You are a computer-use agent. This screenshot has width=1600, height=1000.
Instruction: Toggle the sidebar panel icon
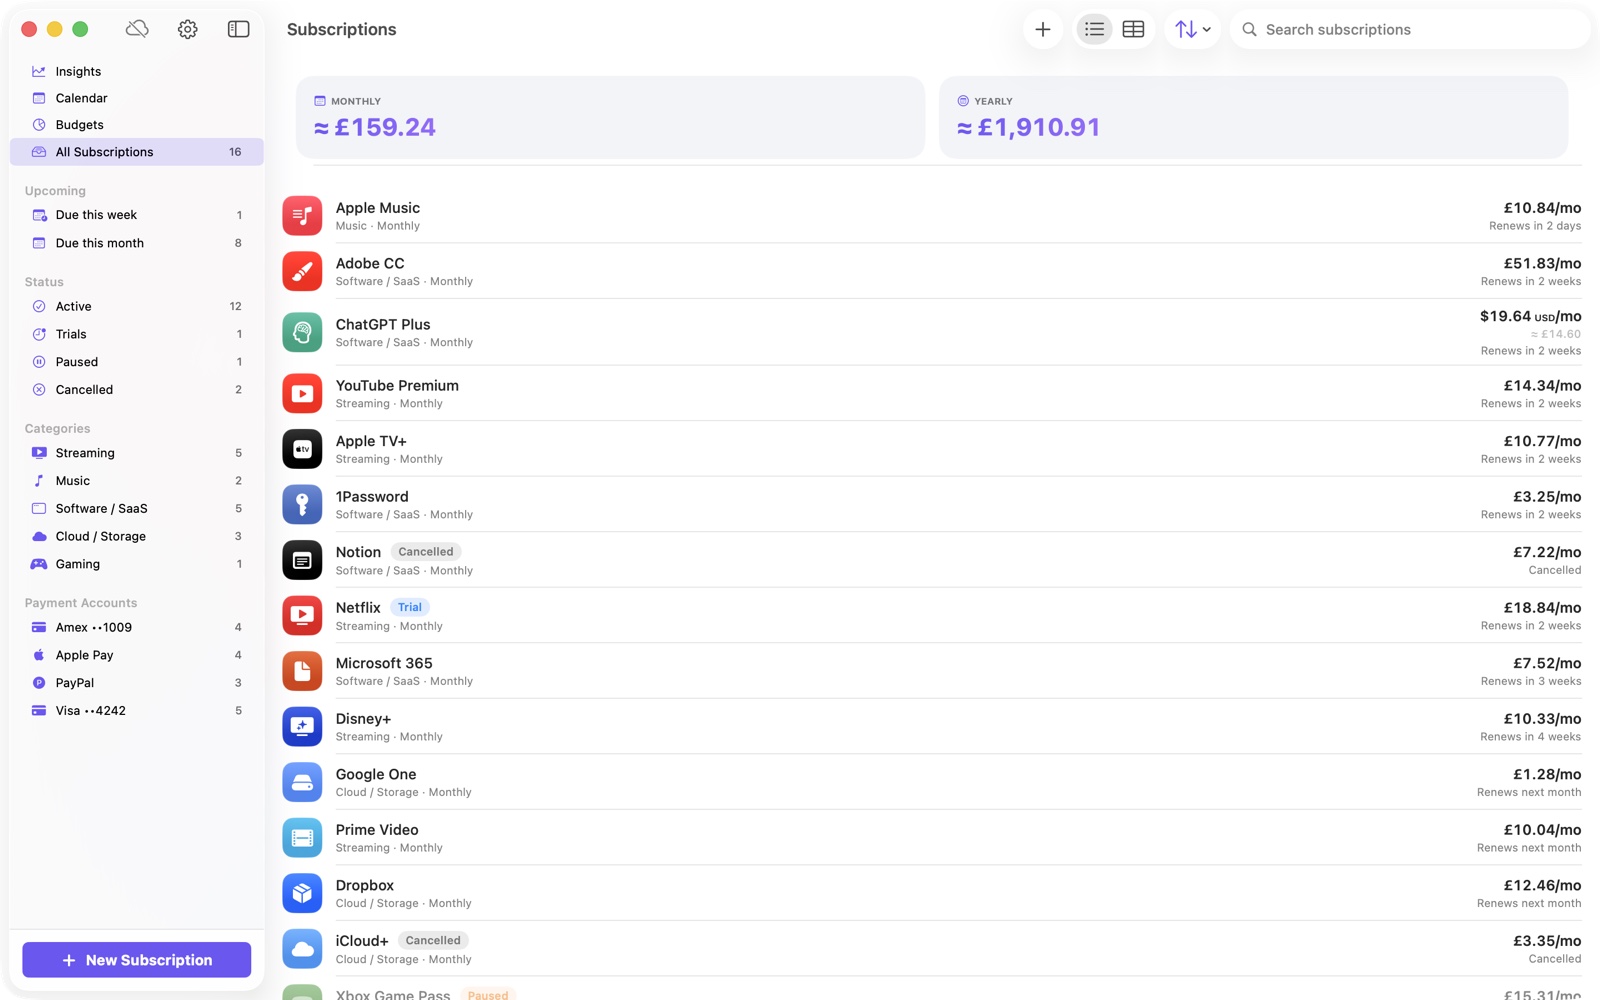(x=238, y=29)
